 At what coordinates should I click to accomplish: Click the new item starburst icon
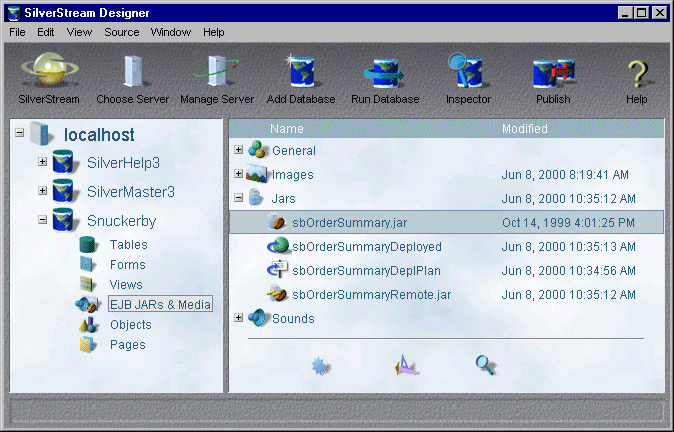320,366
